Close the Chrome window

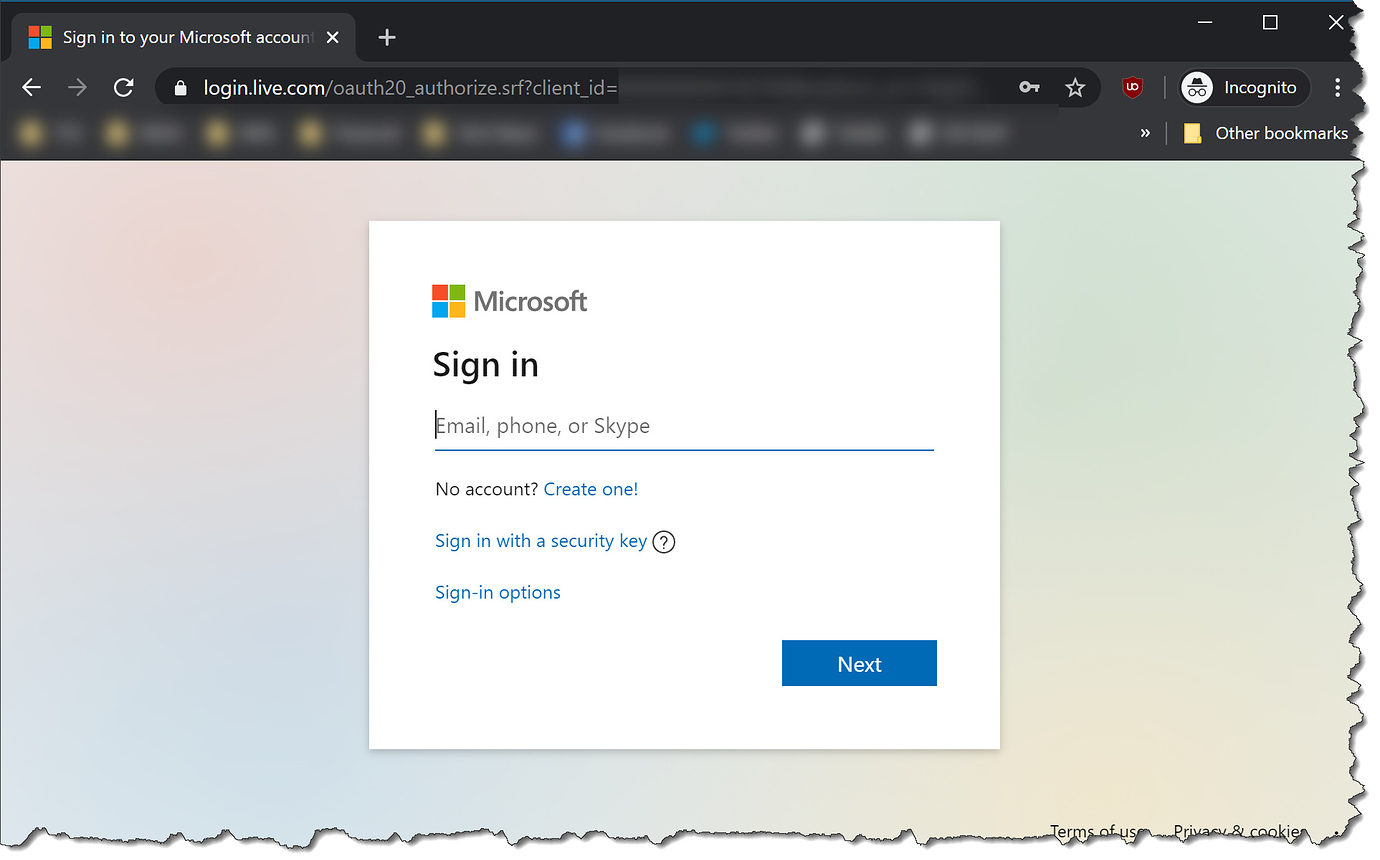click(1336, 23)
